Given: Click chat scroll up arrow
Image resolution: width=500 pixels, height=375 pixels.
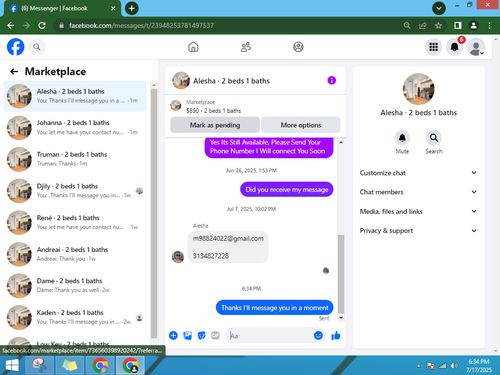Looking at the screenshot, I should pyautogui.click(x=341, y=142).
